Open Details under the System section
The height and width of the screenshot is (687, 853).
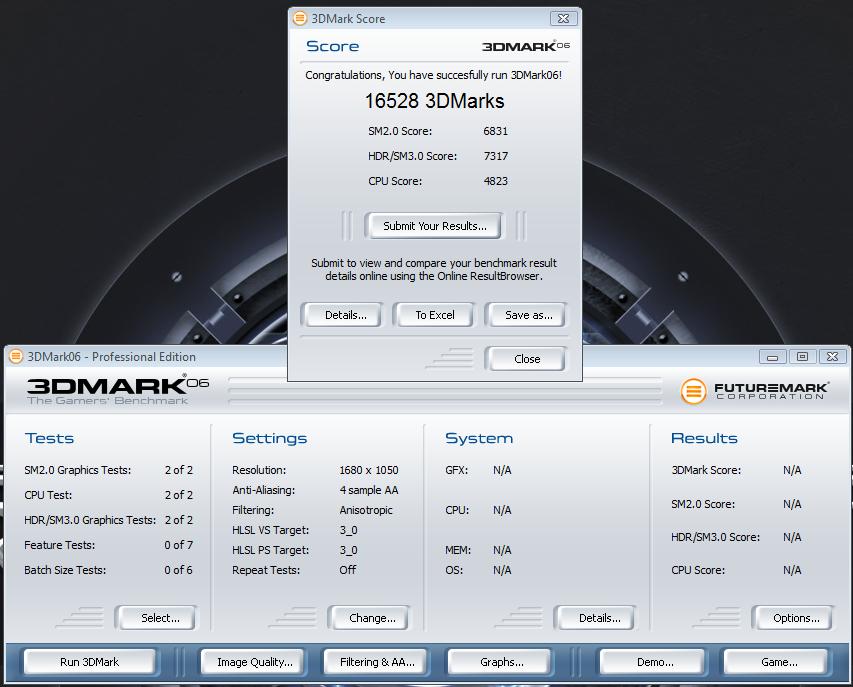point(599,618)
